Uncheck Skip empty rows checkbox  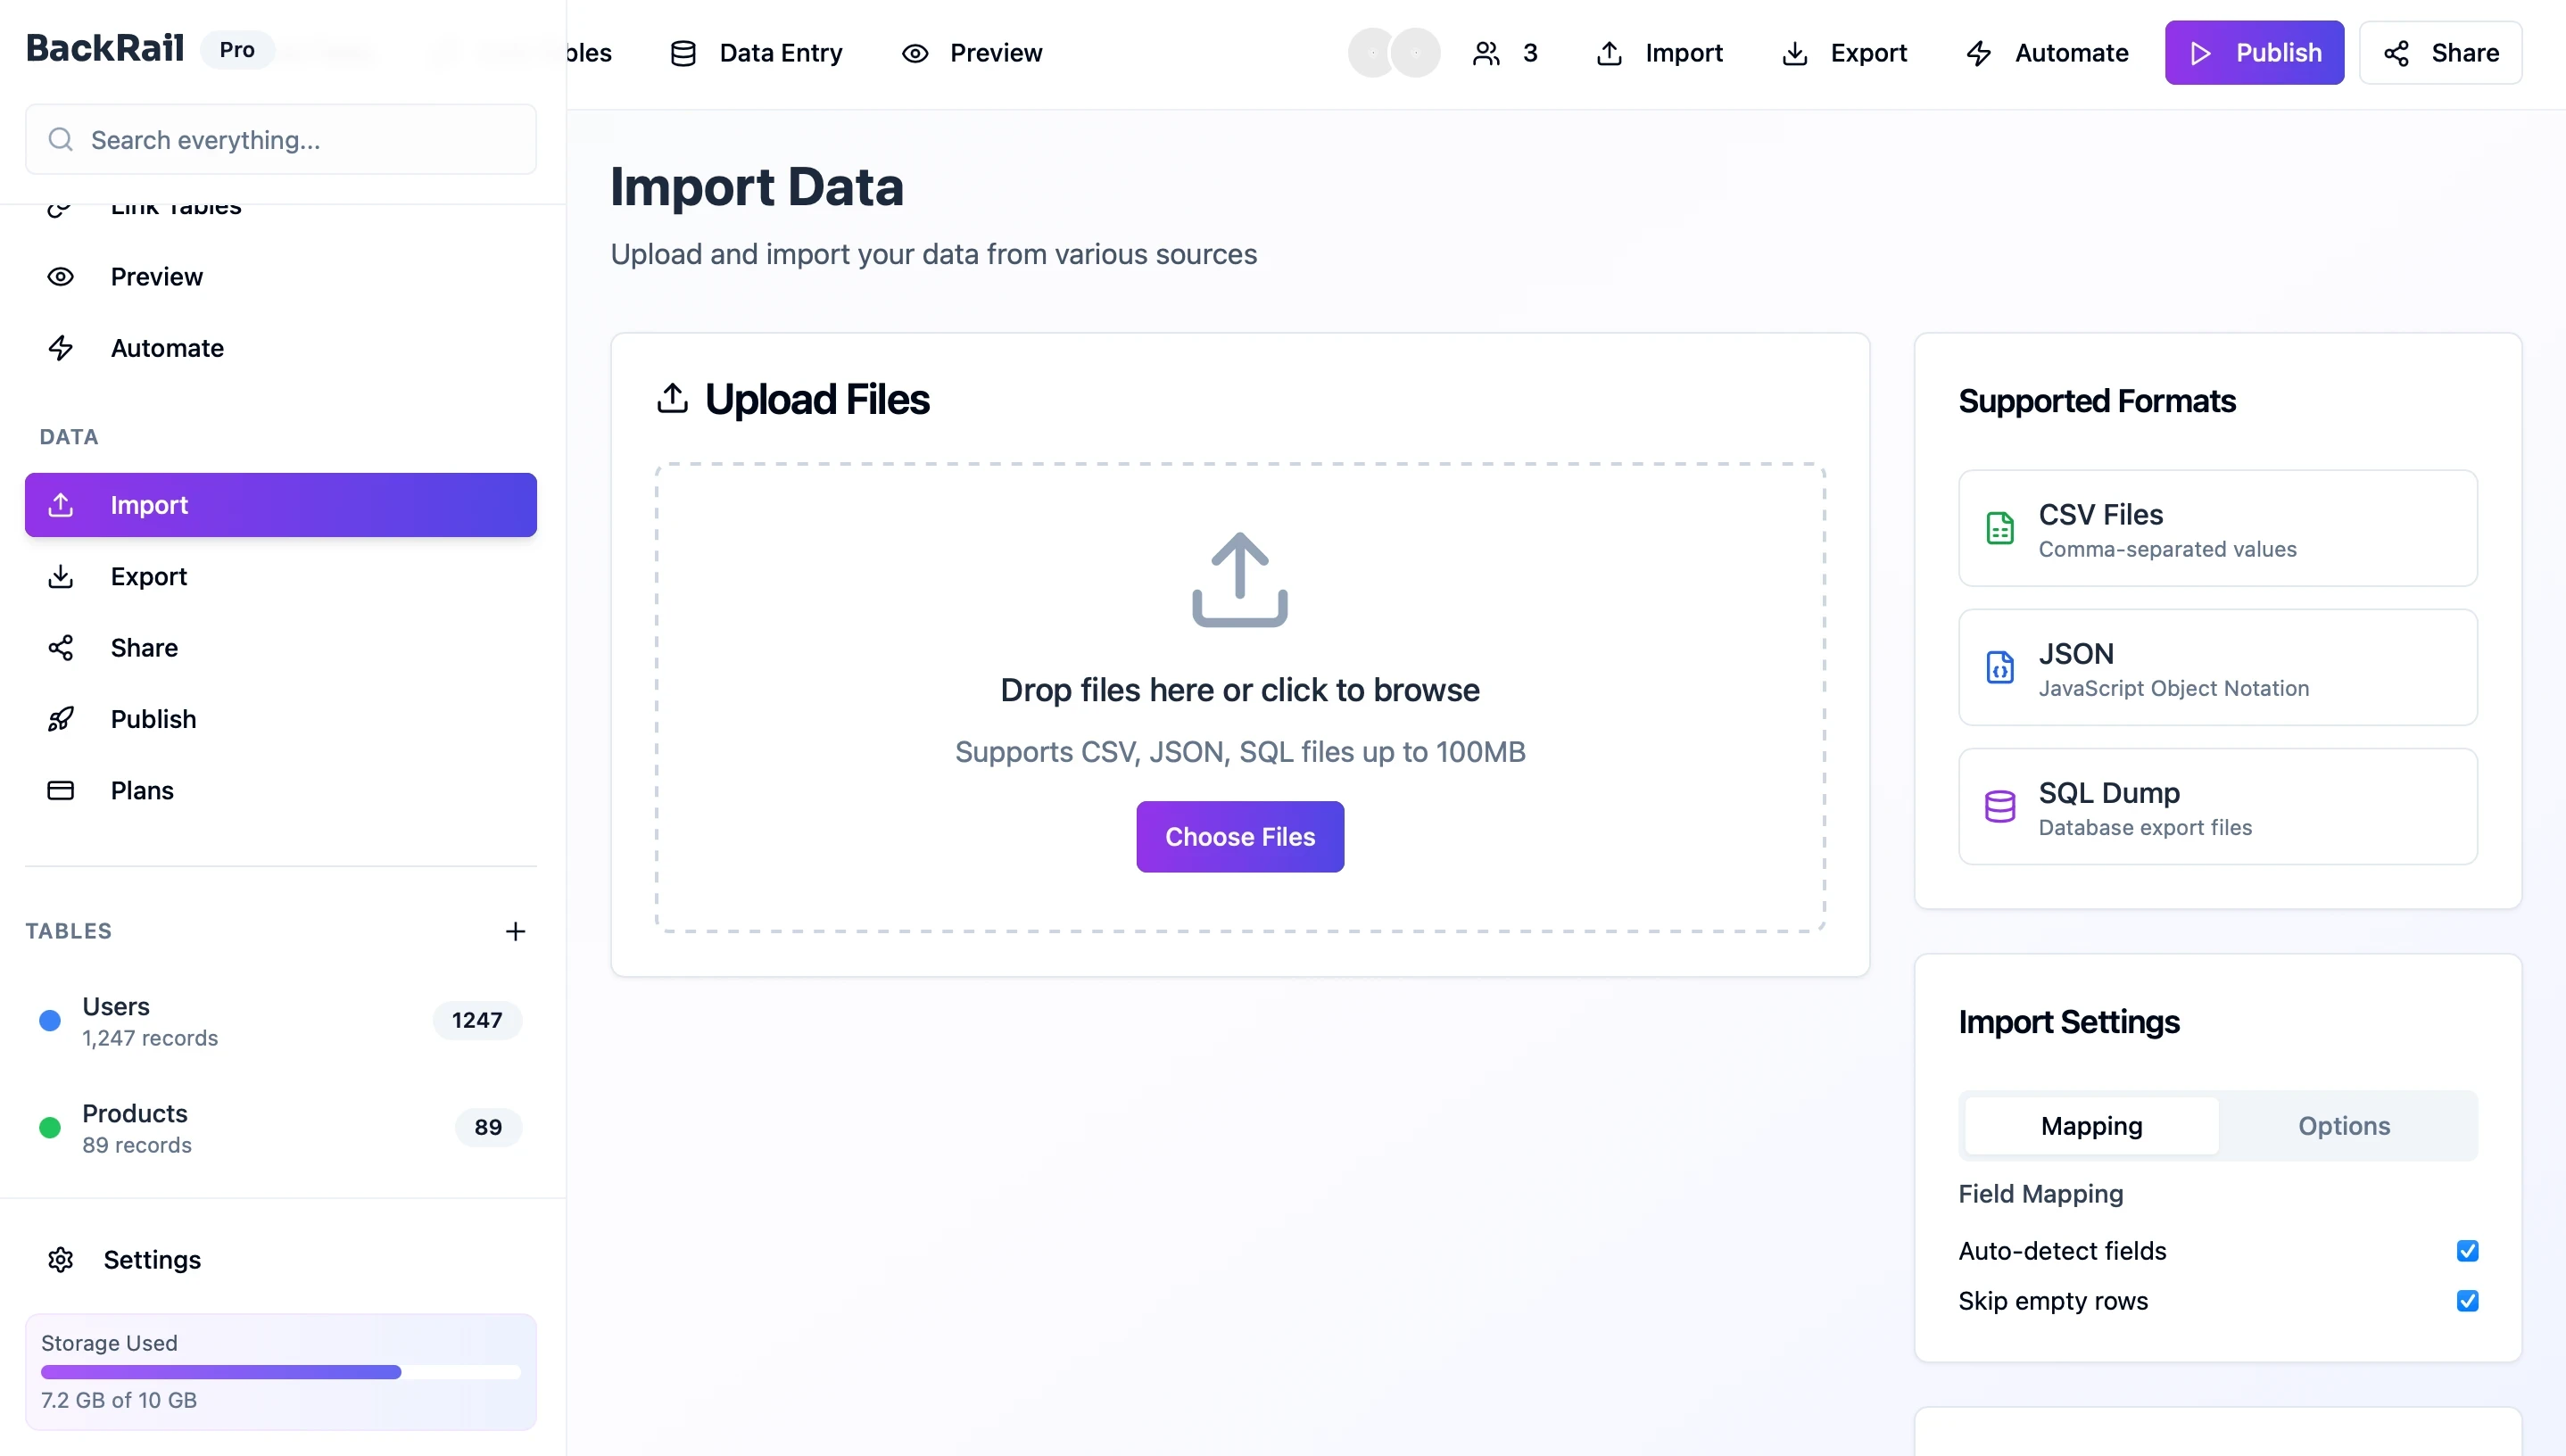[x=2467, y=1301]
